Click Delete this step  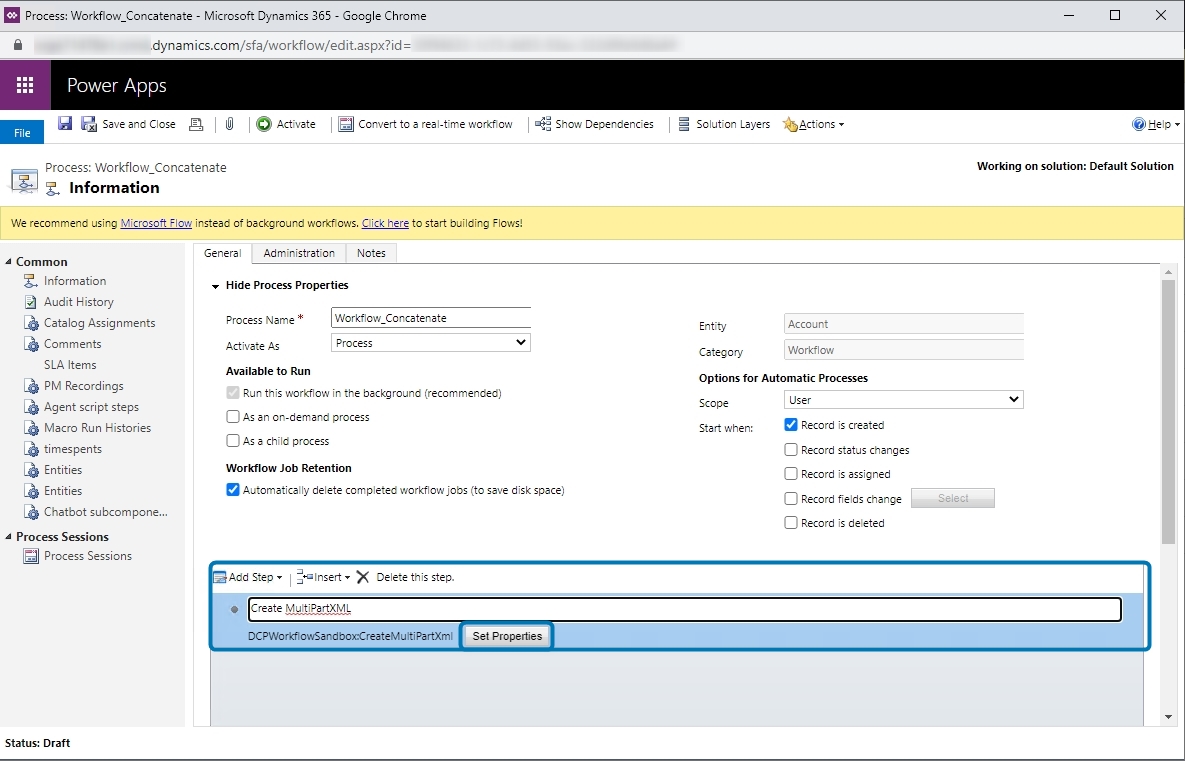click(x=405, y=577)
